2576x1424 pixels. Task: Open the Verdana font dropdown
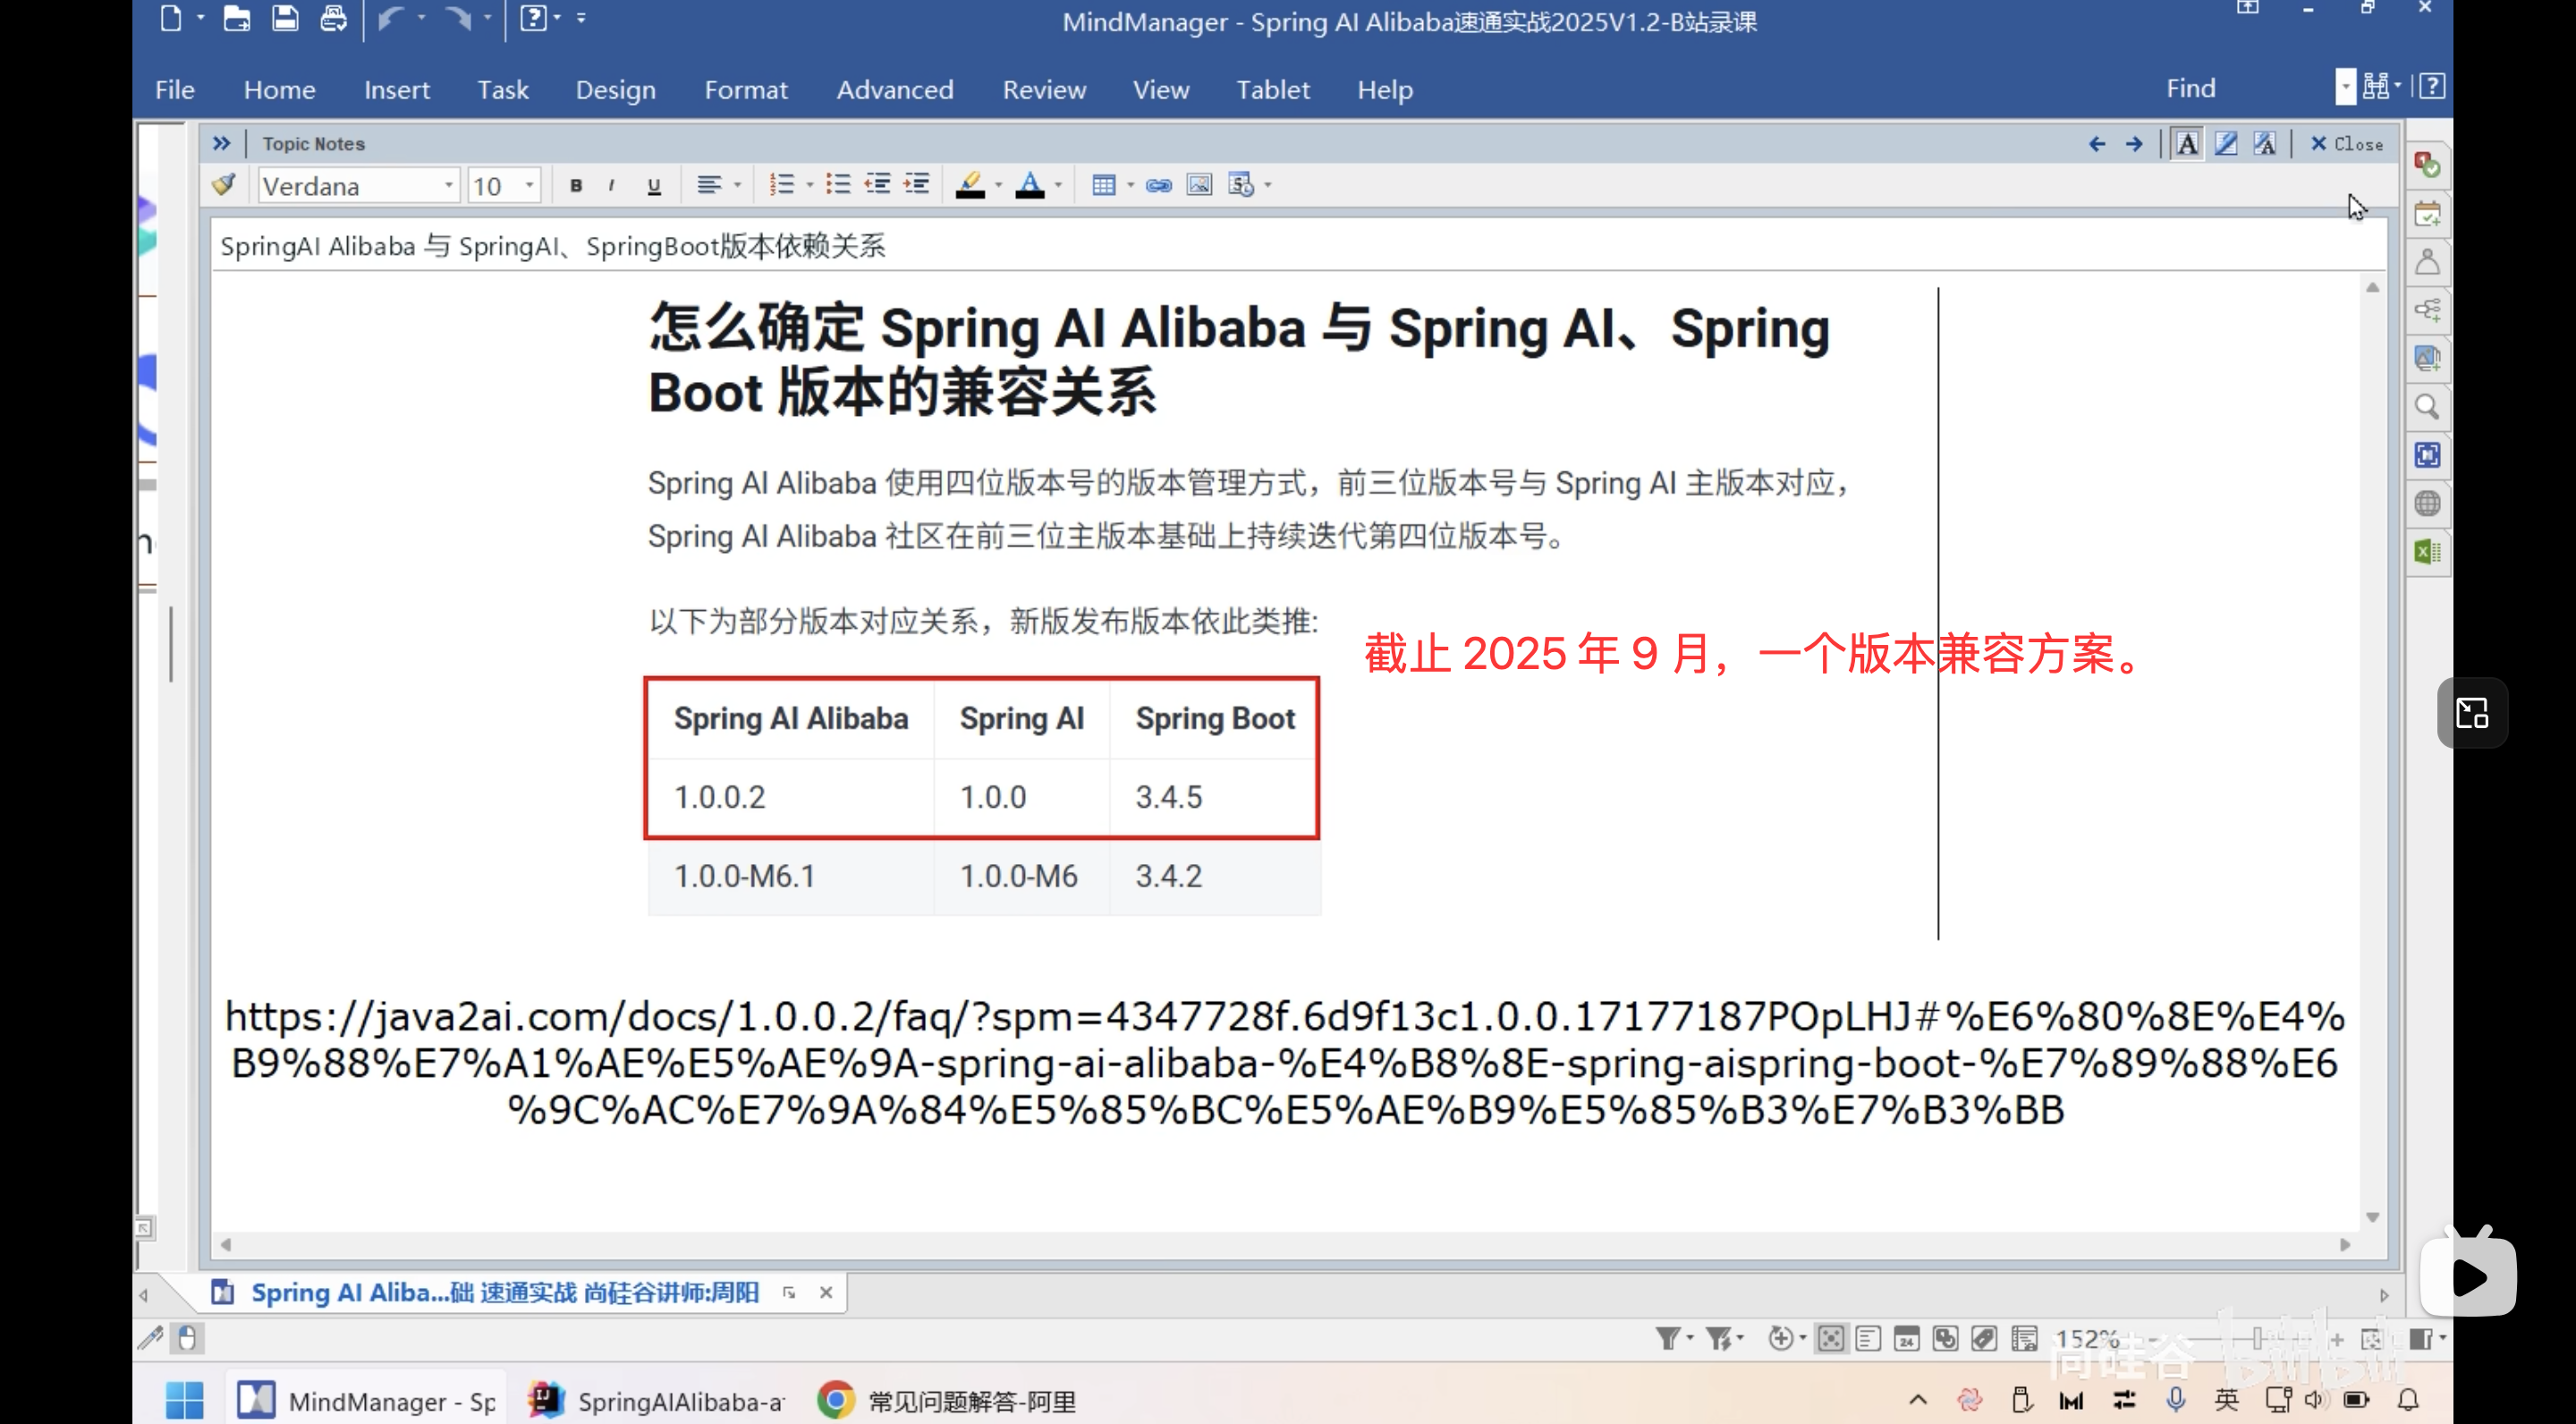pos(449,185)
